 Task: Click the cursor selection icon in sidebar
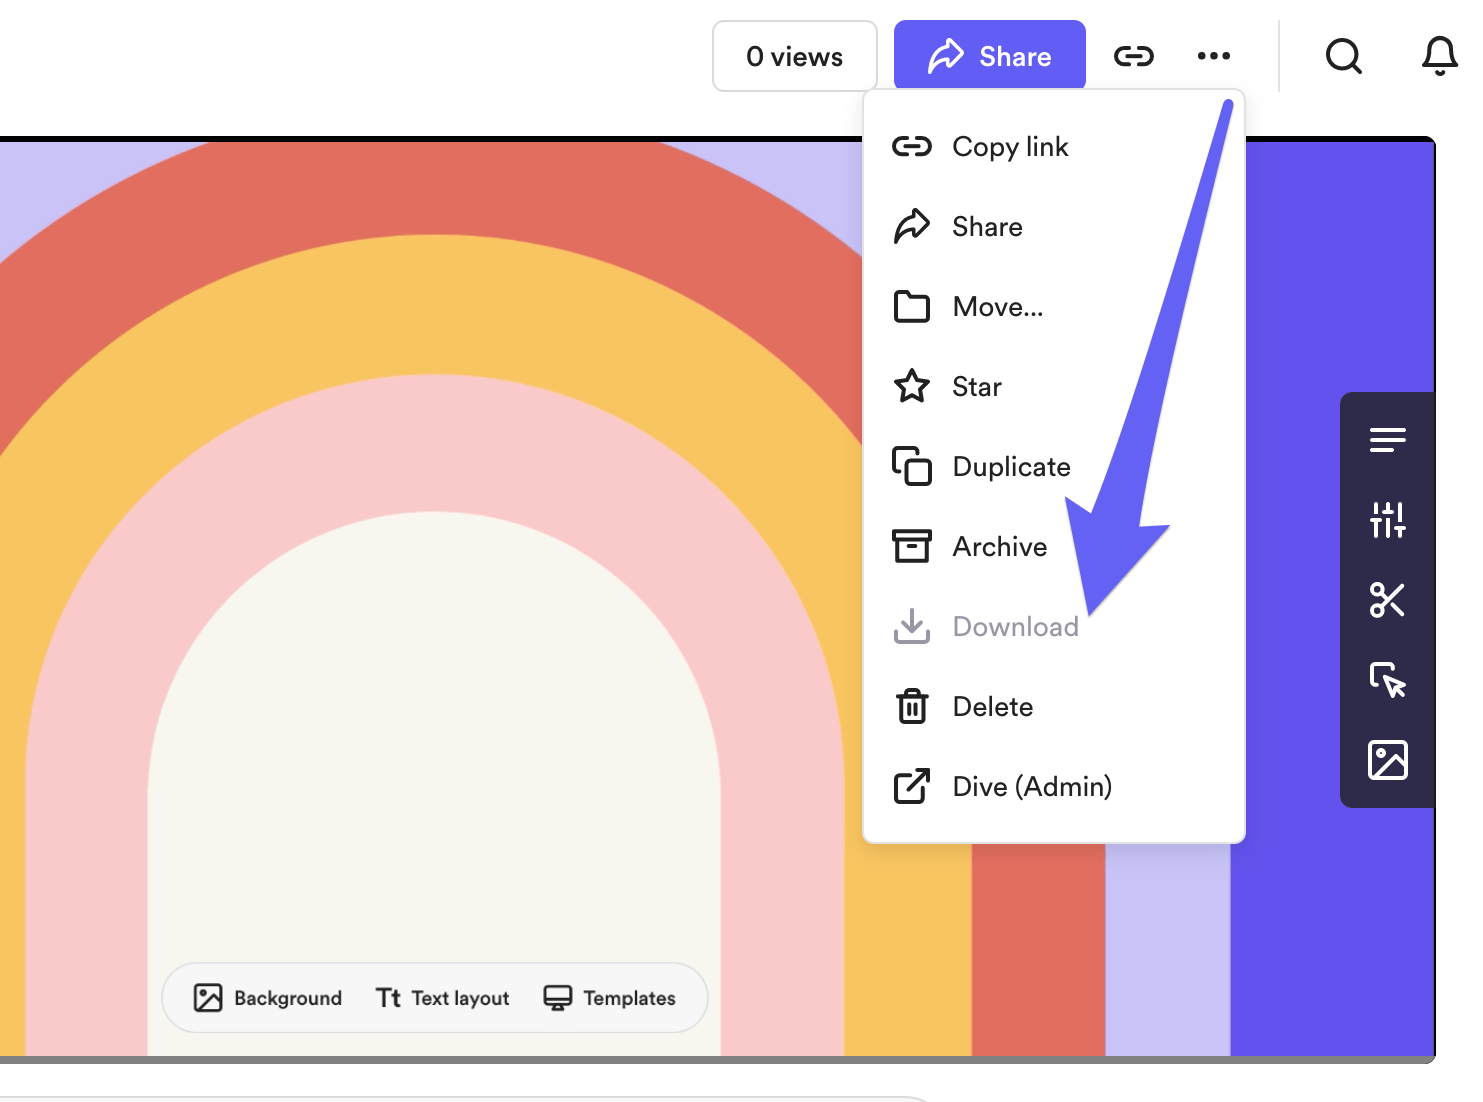(1387, 680)
